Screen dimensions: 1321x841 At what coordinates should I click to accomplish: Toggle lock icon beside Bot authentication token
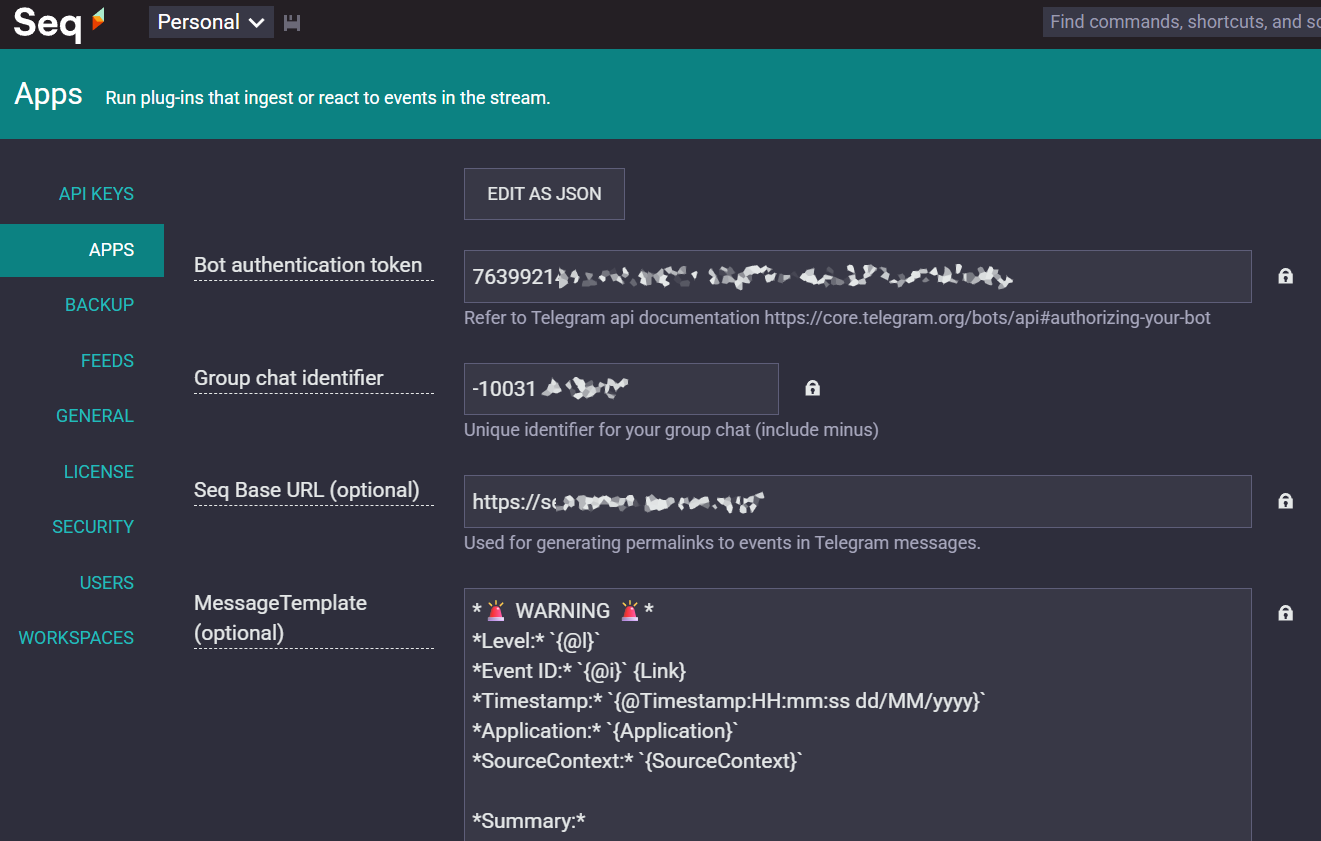[1286, 276]
